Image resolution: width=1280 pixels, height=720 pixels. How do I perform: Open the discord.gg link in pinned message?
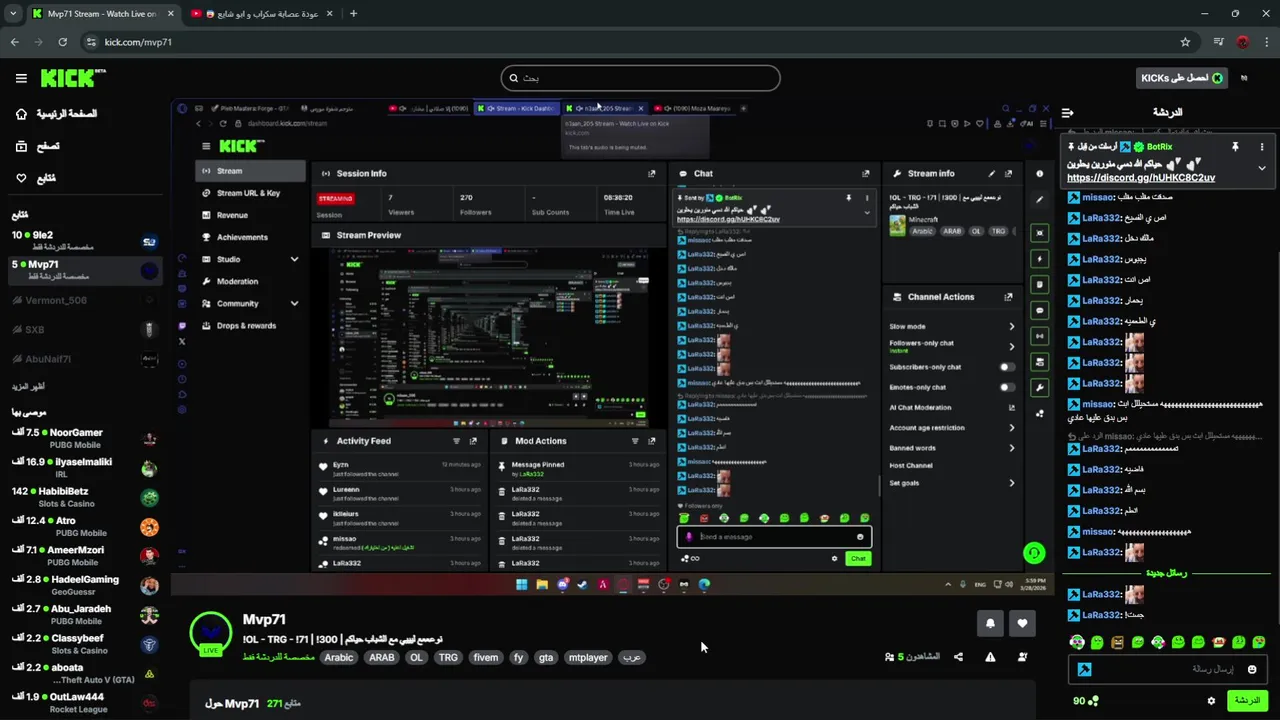pos(1141,178)
